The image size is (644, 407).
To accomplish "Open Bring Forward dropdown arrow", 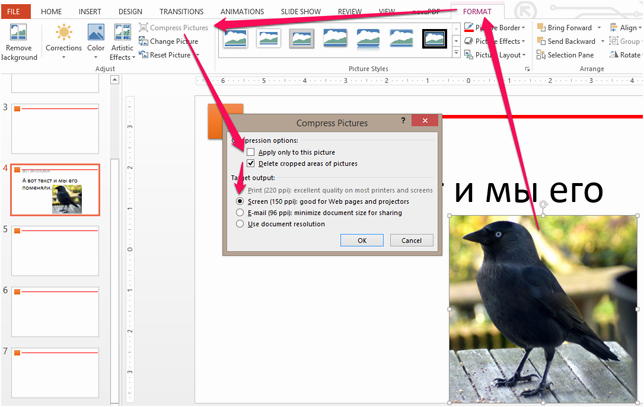I will 599,28.
